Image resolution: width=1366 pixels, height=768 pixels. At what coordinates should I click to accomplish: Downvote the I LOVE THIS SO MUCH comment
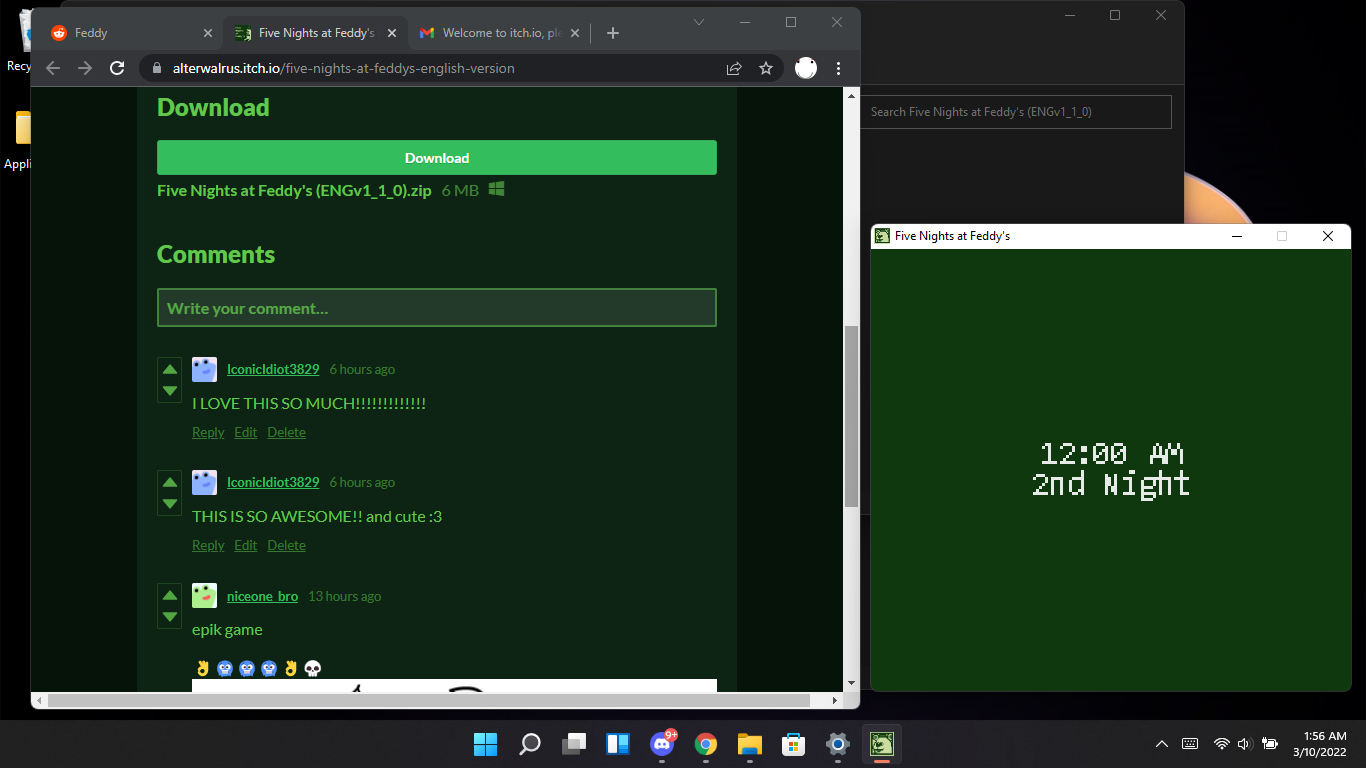tap(169, 390)
